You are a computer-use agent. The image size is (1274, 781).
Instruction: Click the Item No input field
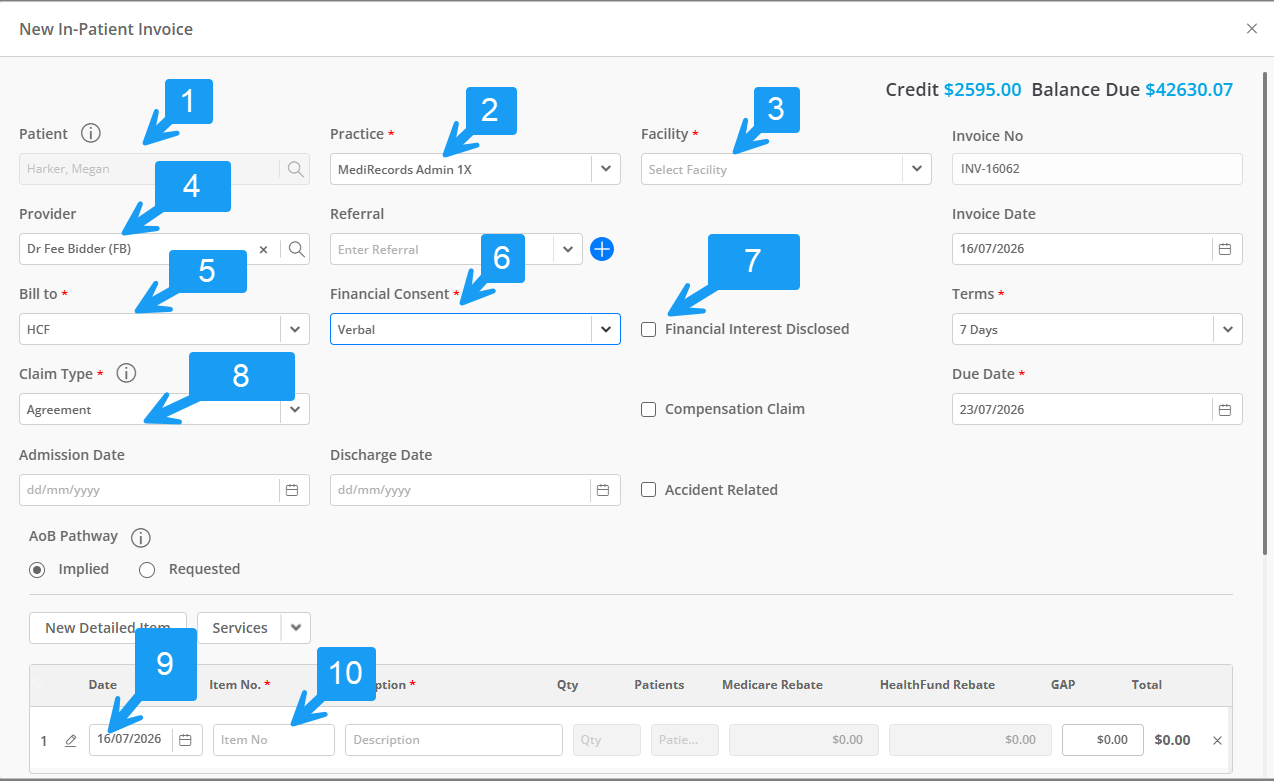pos(274,740)
